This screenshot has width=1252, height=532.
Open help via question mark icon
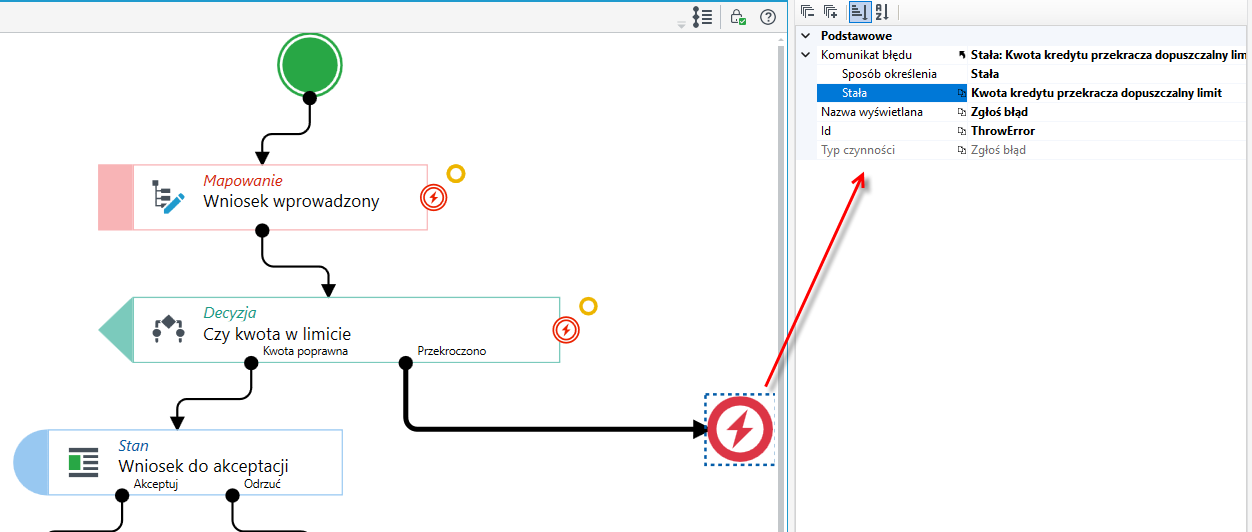[x=768, y=17]
